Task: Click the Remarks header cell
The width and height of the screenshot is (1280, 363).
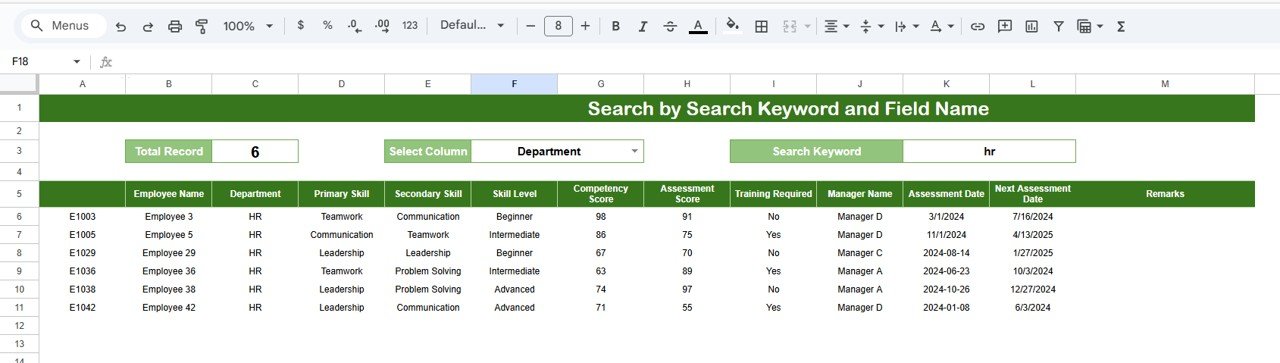Action: (x=1165, y=194)
